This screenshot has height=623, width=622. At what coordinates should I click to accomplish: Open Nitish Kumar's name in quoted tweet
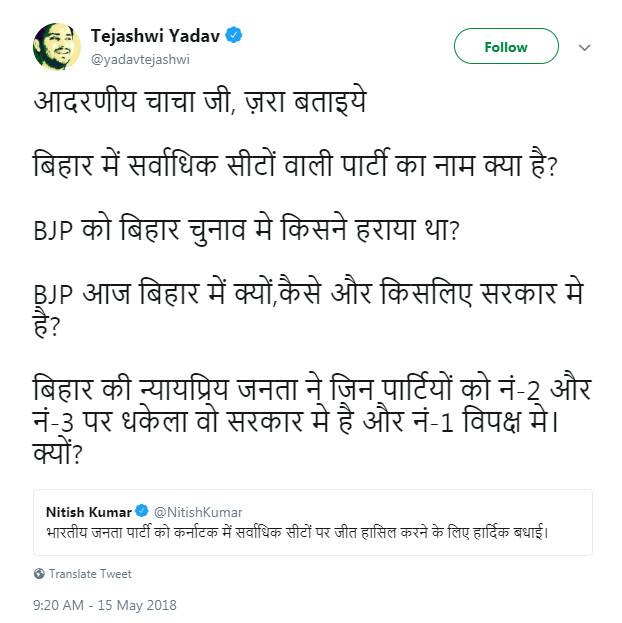click(x=89, y=512)
